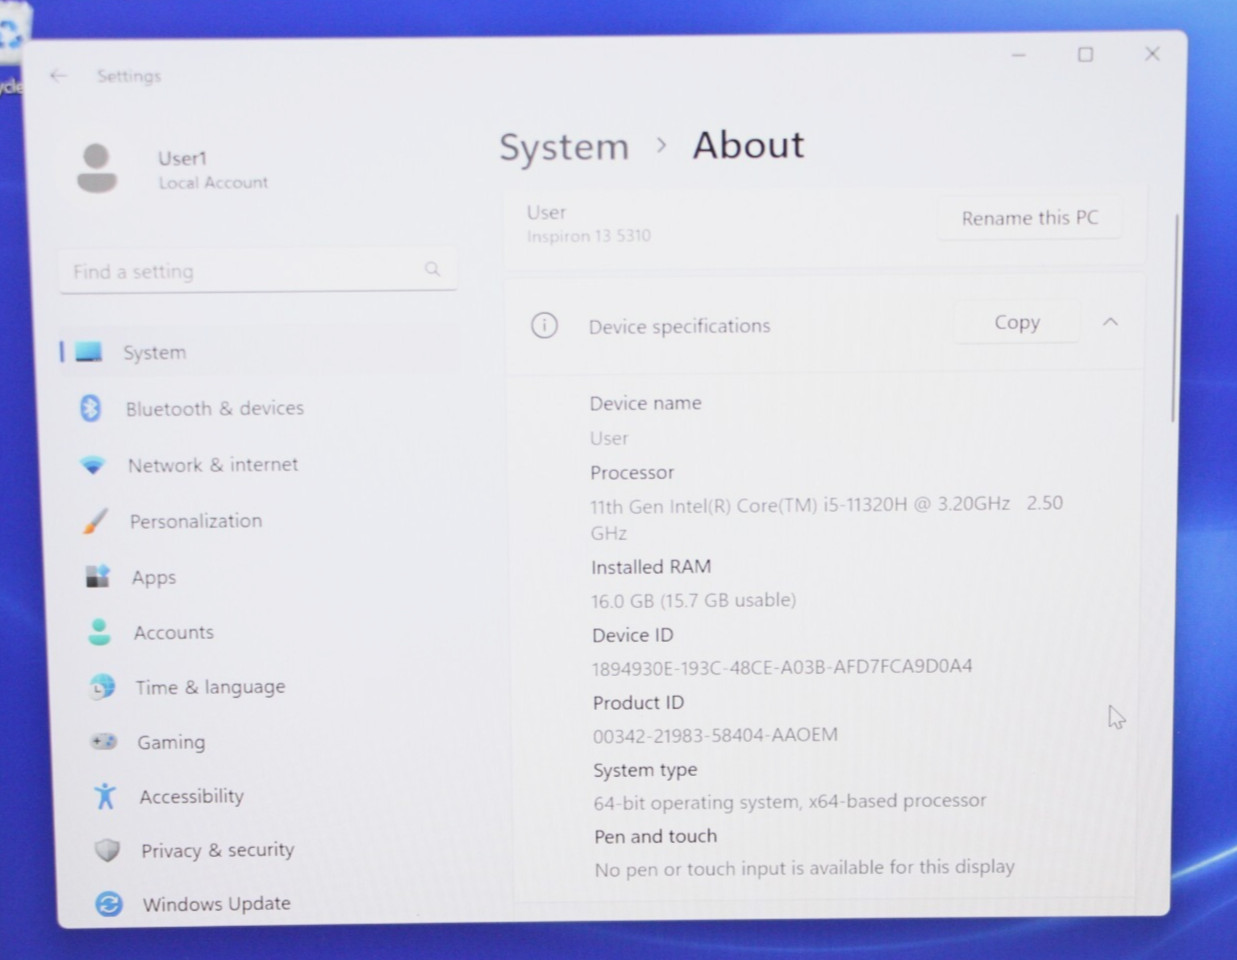Open the User1 Local Account profile
The width and height of the screenshot is (1237, 960).
point(173,169)
